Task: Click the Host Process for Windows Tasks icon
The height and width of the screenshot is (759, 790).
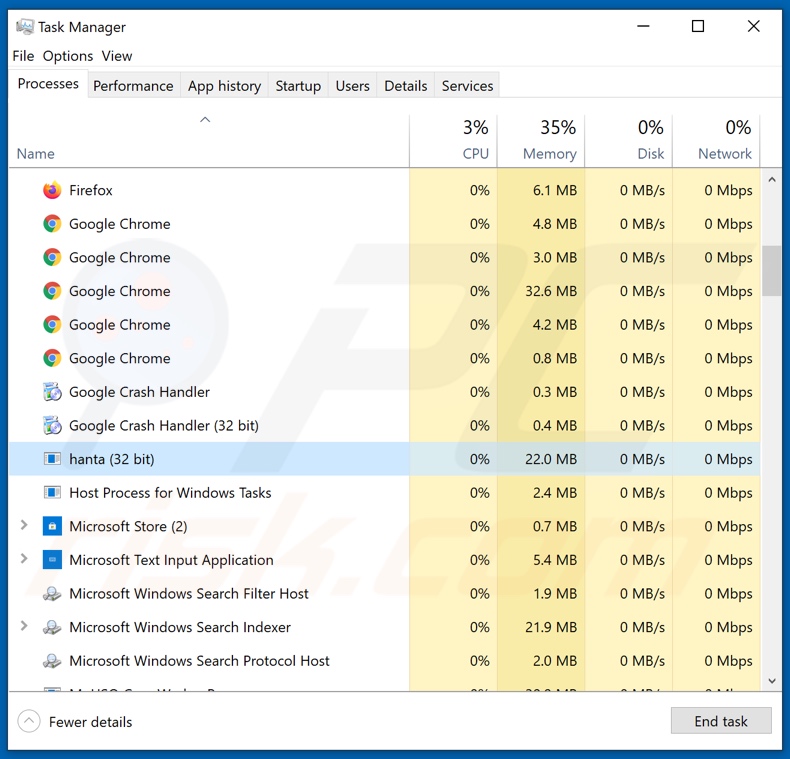Action: 52,492
